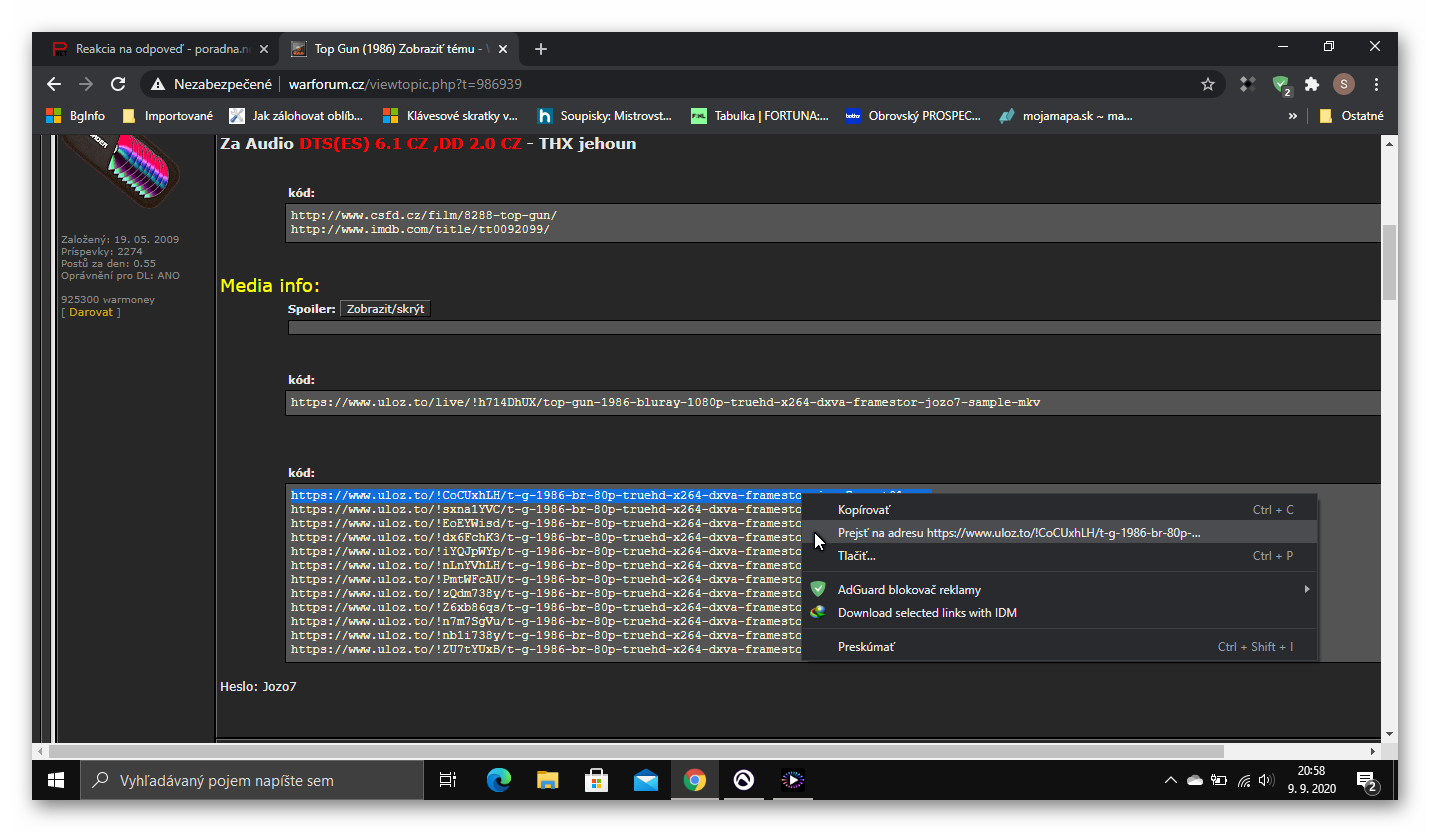Screen dimensions: 1430x832
Task: Open the AdGuard extension icon in toolbar
Action: click(1280, 84)
